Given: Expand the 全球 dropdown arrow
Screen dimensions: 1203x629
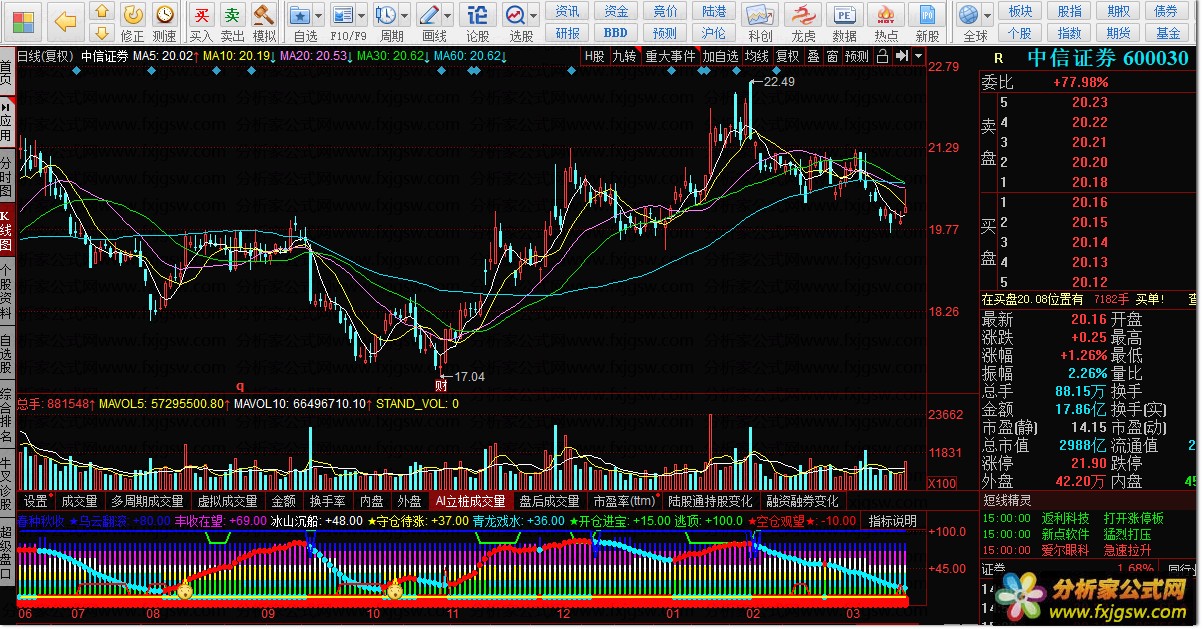Looking at the screenshot, I should click(x=987, y=16).
